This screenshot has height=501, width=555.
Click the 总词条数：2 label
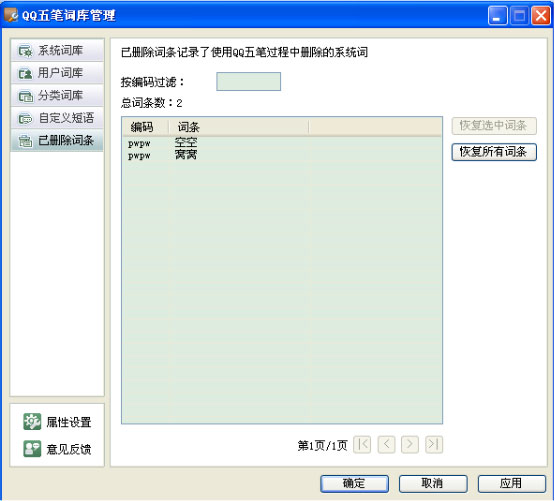point(151,103)
